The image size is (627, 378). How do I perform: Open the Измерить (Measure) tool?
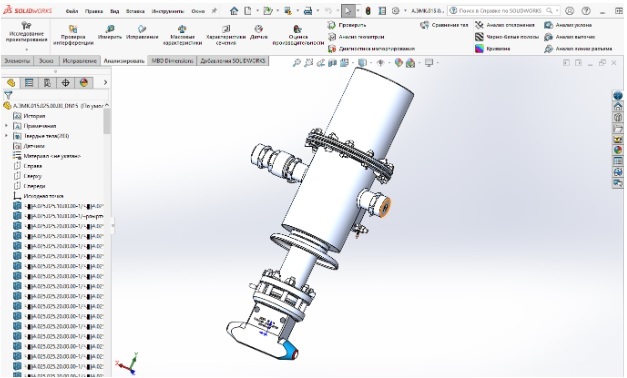(x=110, y=32)
